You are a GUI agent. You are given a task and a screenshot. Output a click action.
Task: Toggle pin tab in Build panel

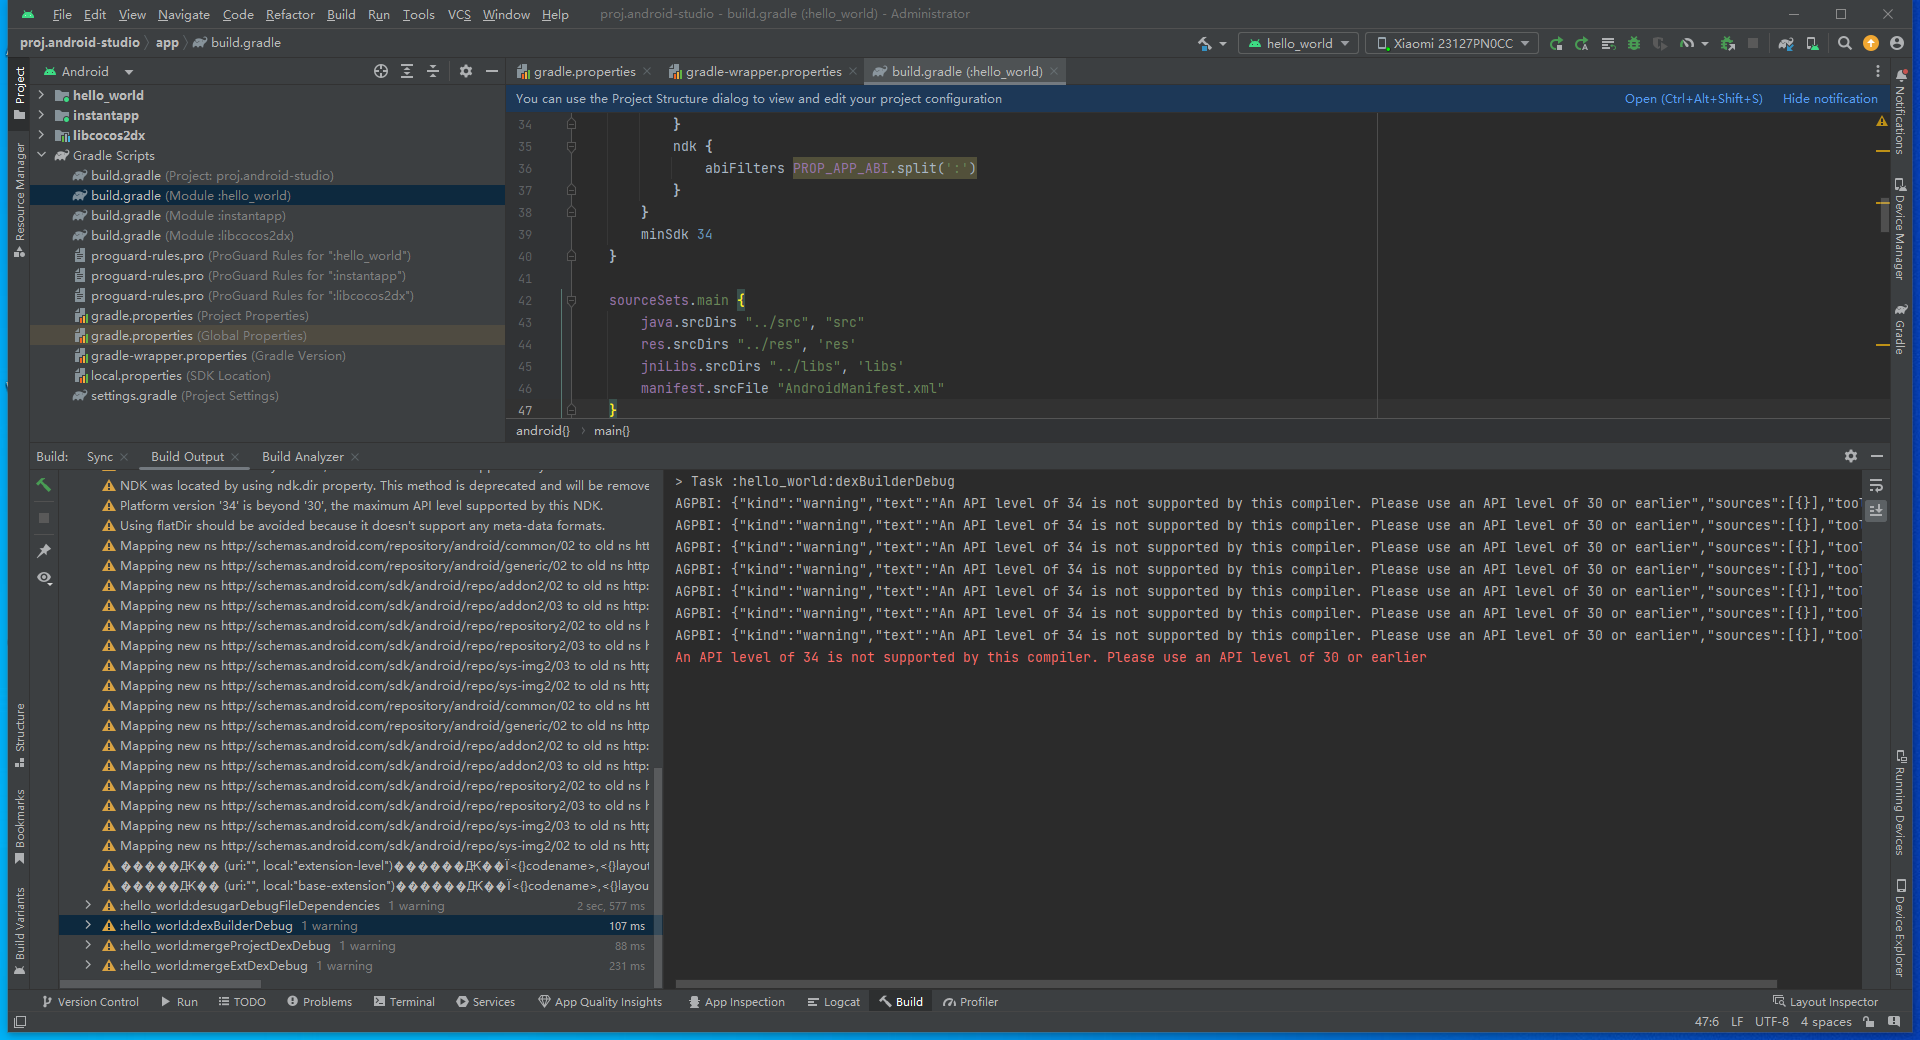[x=44, y=551]
